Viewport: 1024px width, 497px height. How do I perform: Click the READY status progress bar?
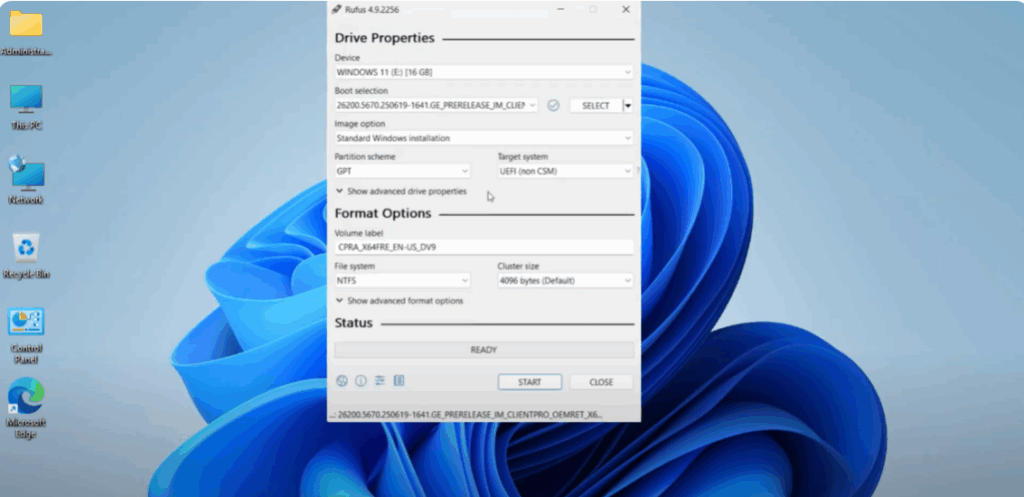click(x=484, y=350)
